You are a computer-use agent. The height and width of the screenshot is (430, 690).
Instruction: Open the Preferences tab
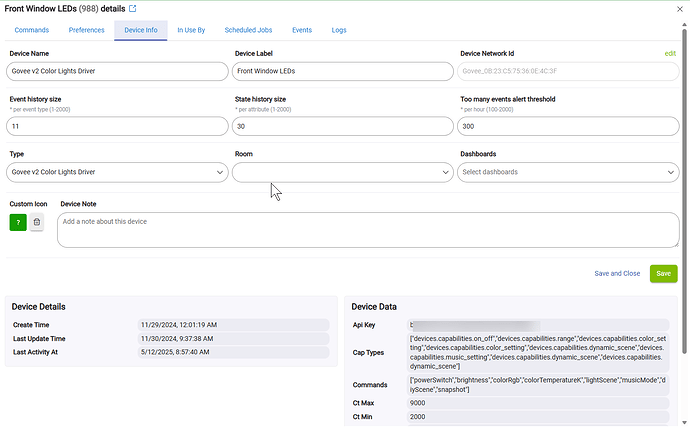[86, 30]
